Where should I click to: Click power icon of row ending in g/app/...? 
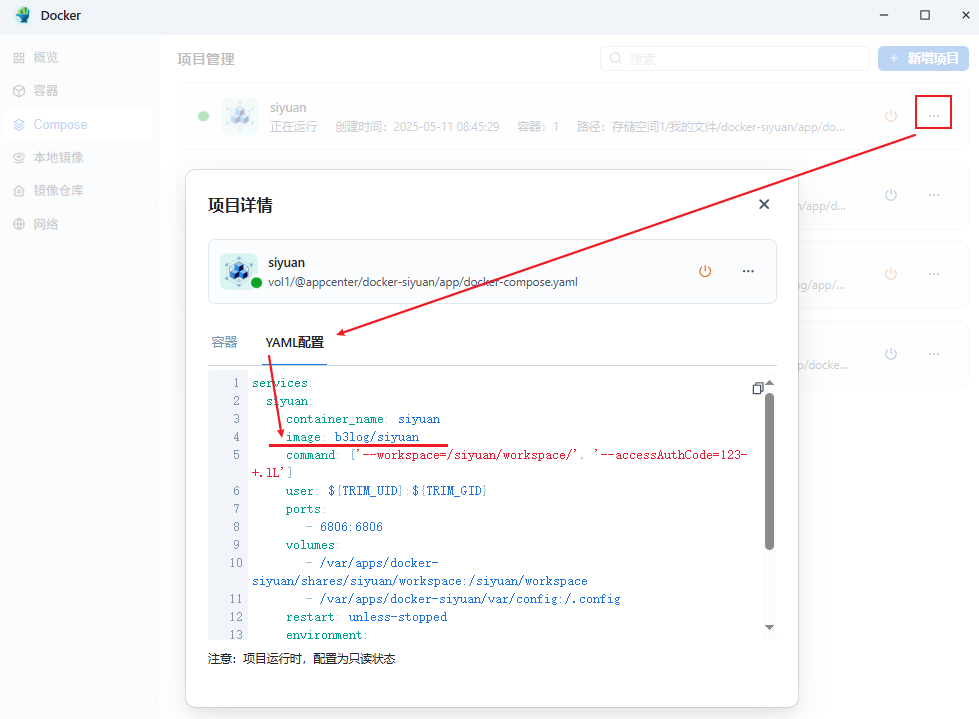pos(891,274)
